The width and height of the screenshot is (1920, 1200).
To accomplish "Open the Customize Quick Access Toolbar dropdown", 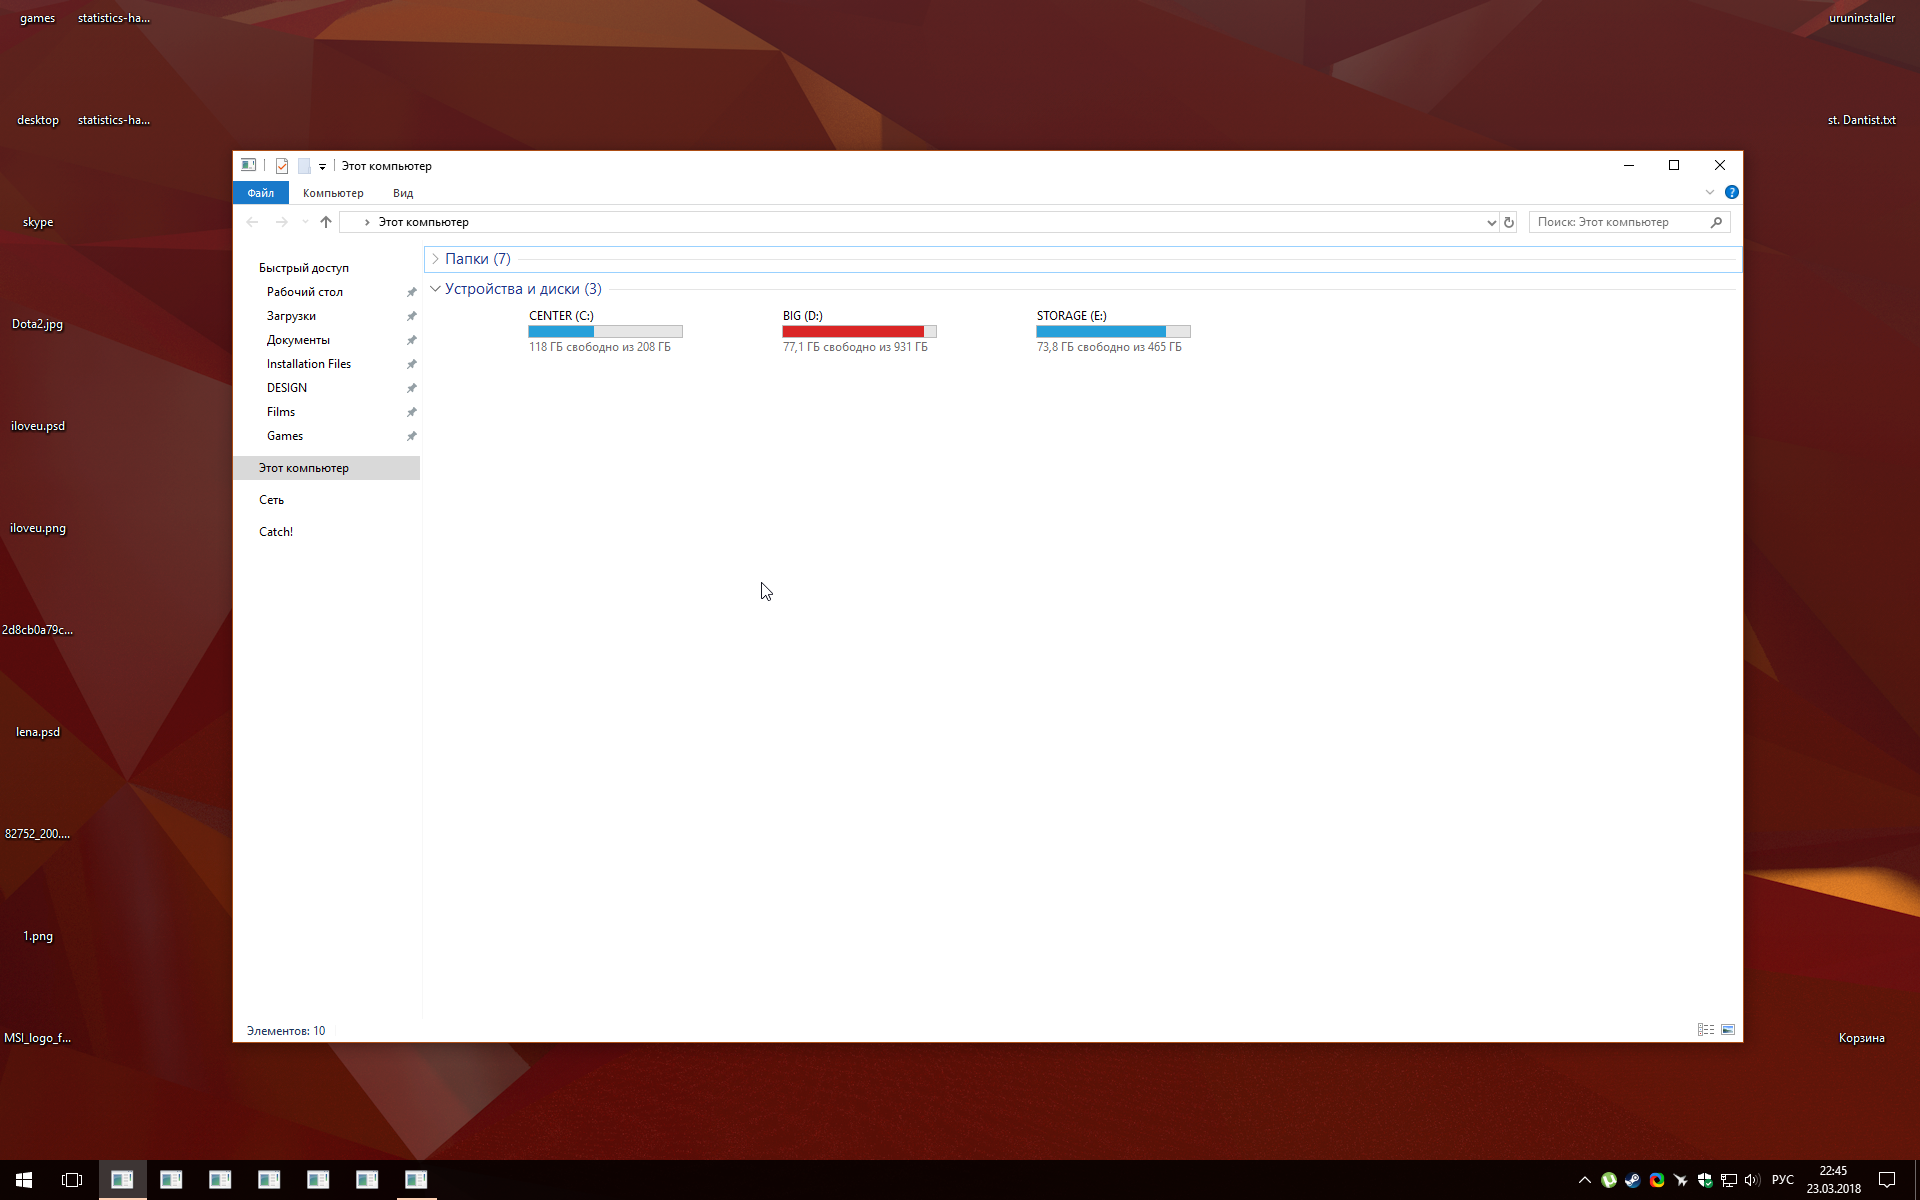I will 322,167.
